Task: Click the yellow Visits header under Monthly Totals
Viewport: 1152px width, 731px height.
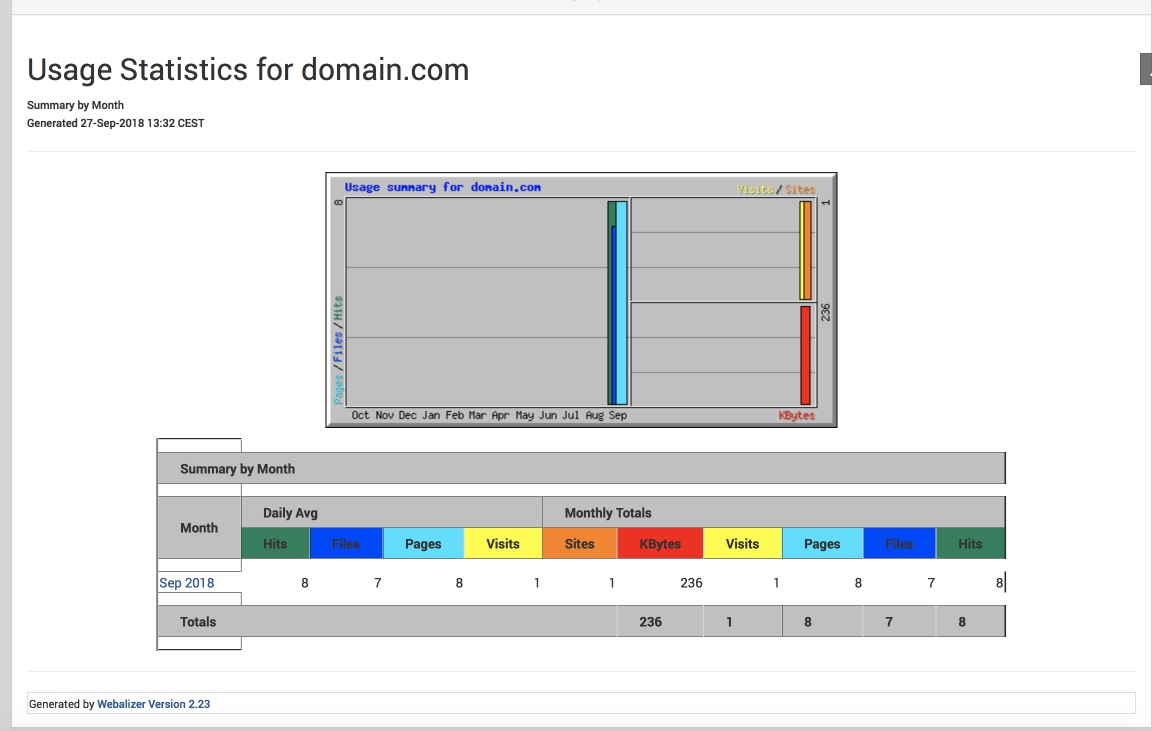Action: pos(742,544)
